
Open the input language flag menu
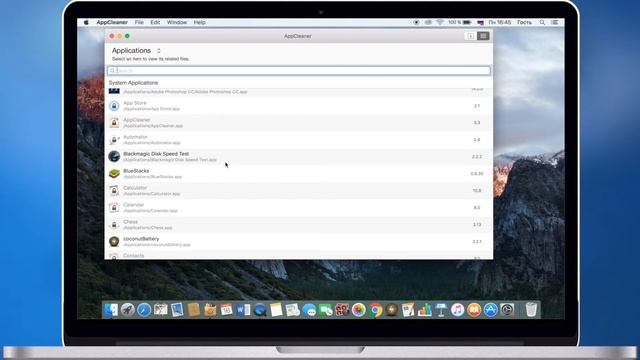[x=480, y=22]
